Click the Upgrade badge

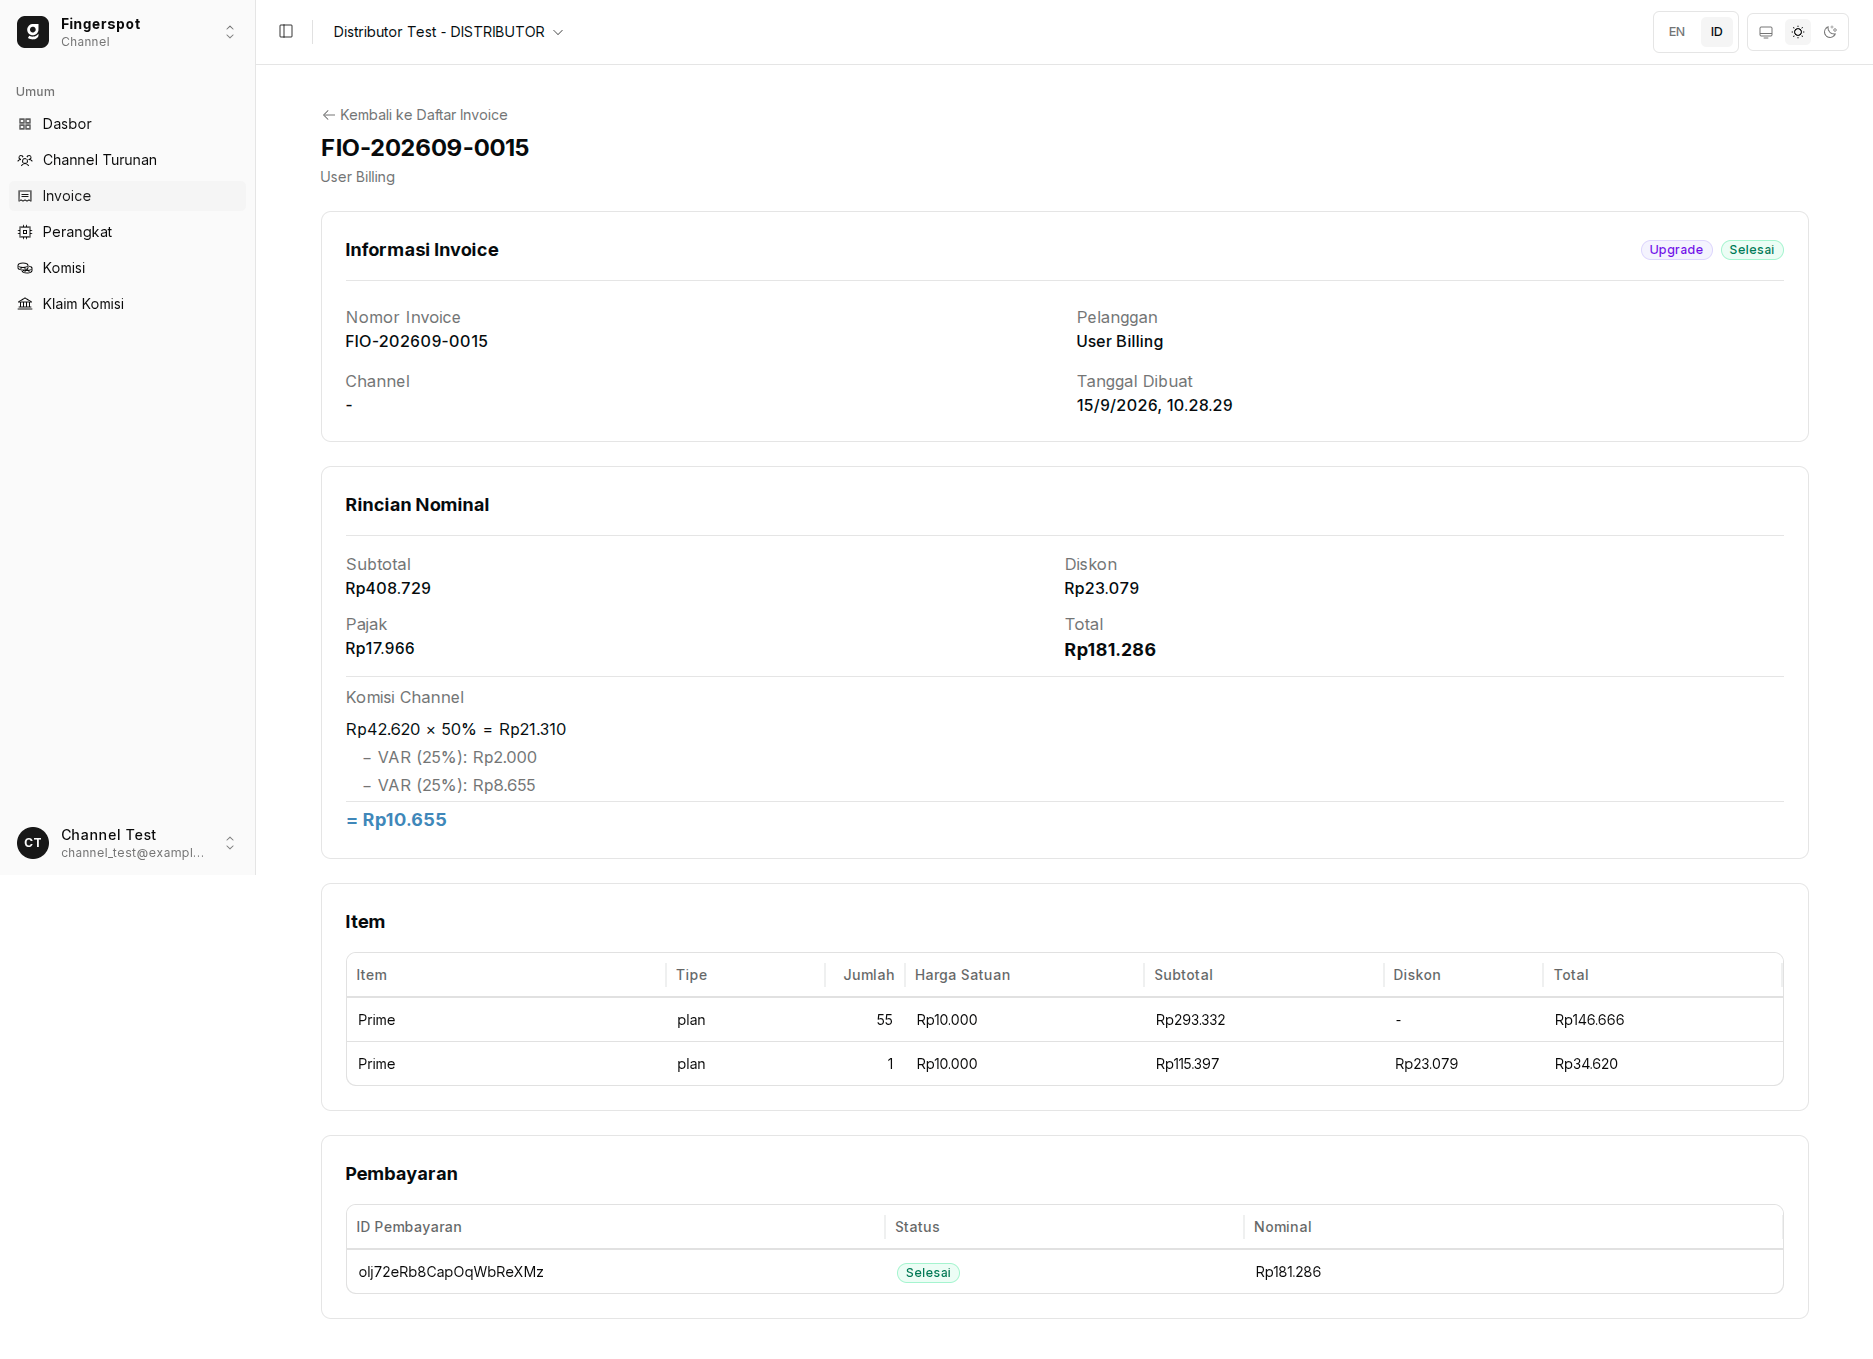pos(1676,250)
